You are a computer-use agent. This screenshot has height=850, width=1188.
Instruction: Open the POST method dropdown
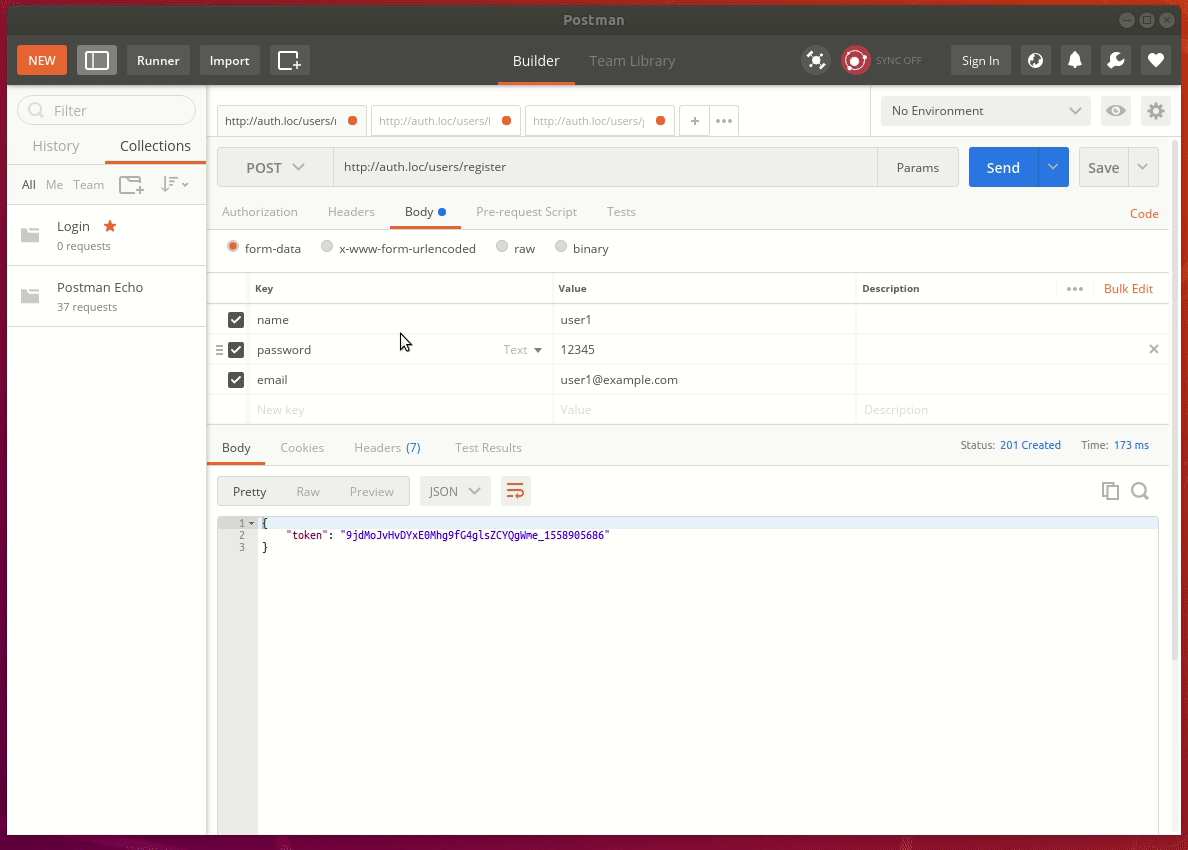pyautogui.click(x=275, y=167)
